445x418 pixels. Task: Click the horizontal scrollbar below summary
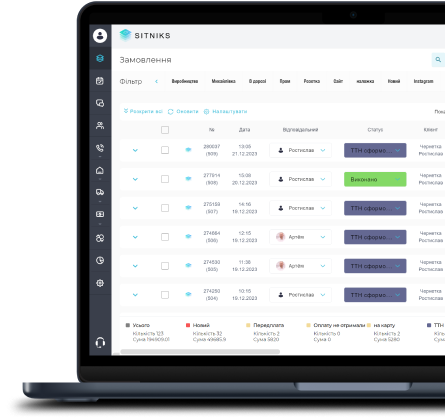(200, 351)
